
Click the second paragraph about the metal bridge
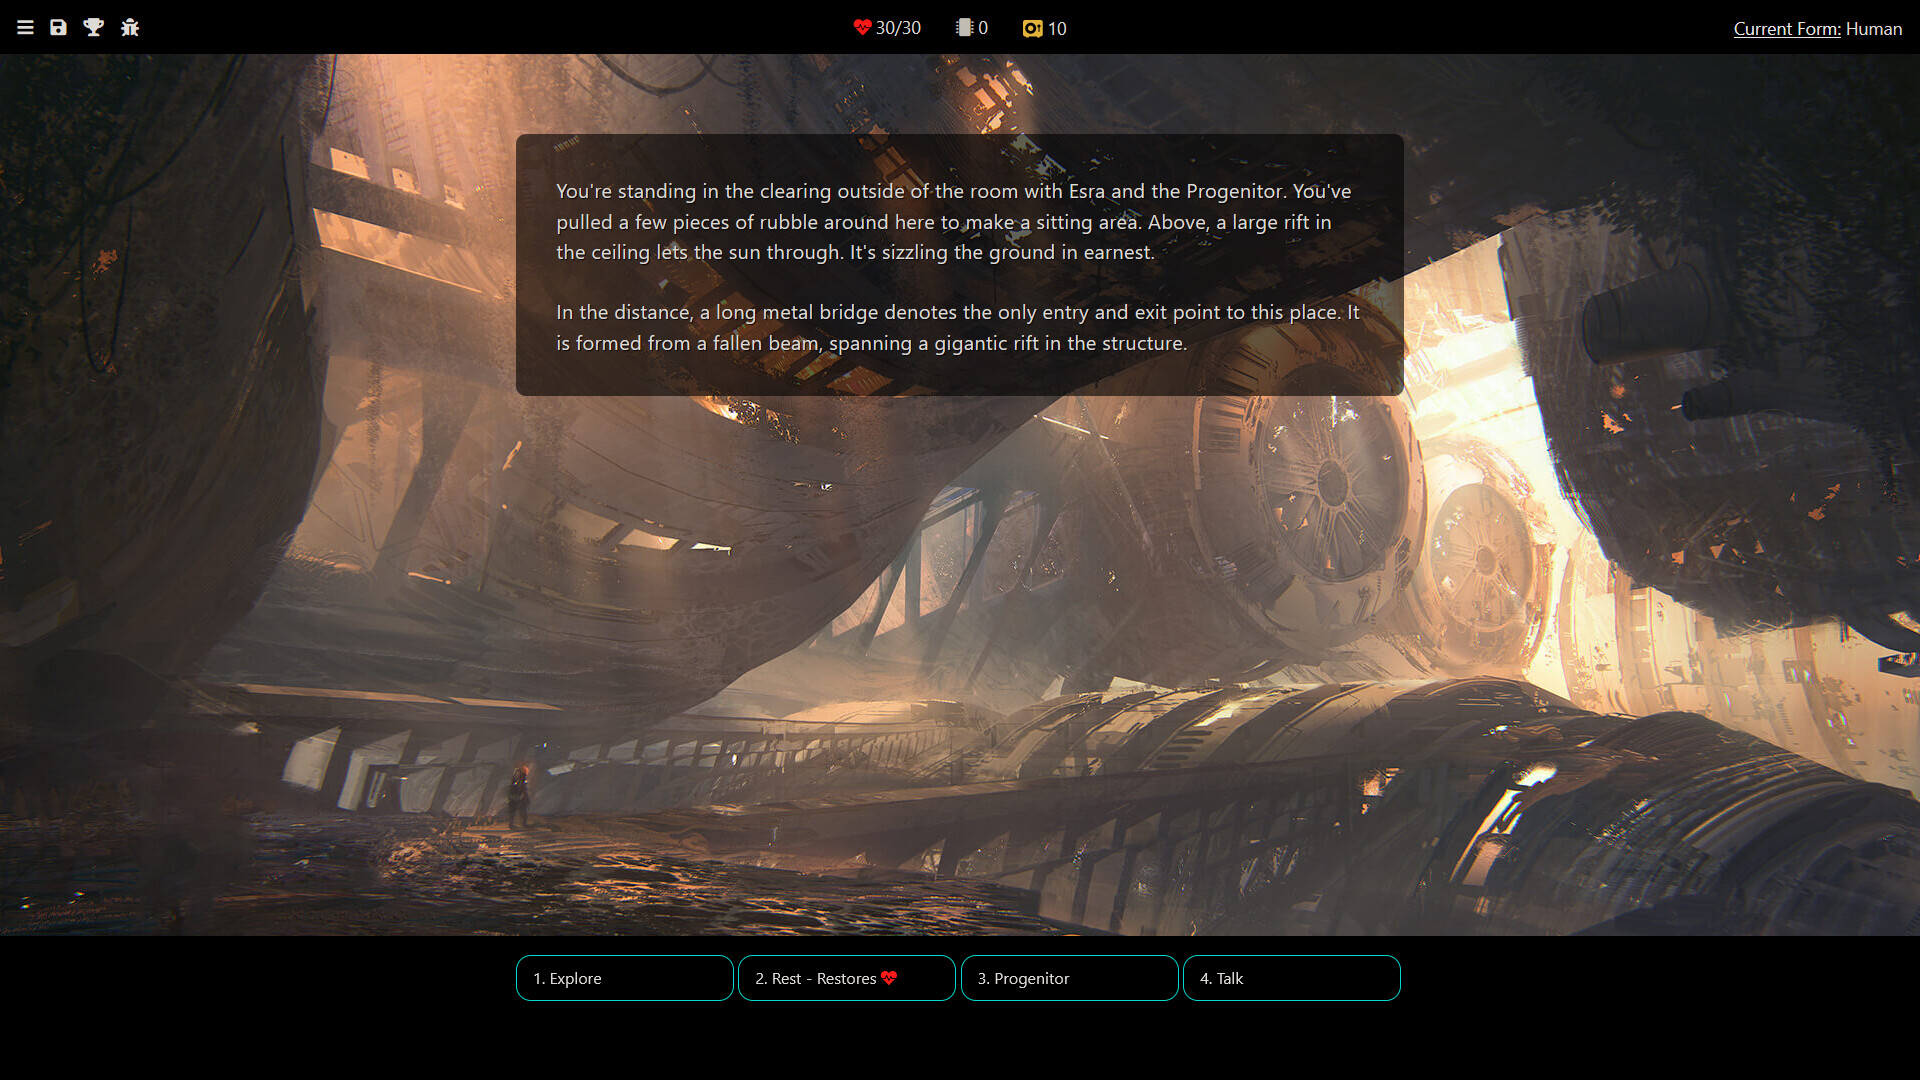pyautogui.click(x=957, y=328)
